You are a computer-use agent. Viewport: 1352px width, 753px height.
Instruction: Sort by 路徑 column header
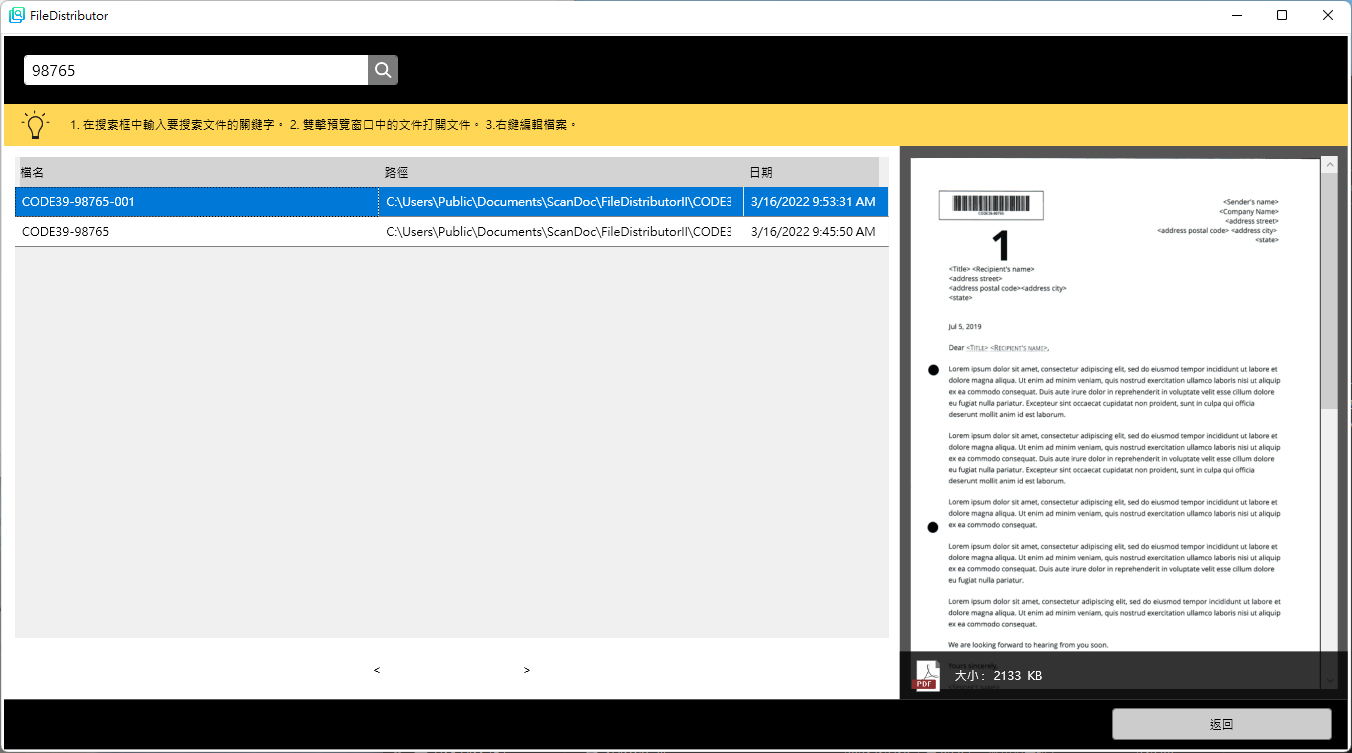562,172
